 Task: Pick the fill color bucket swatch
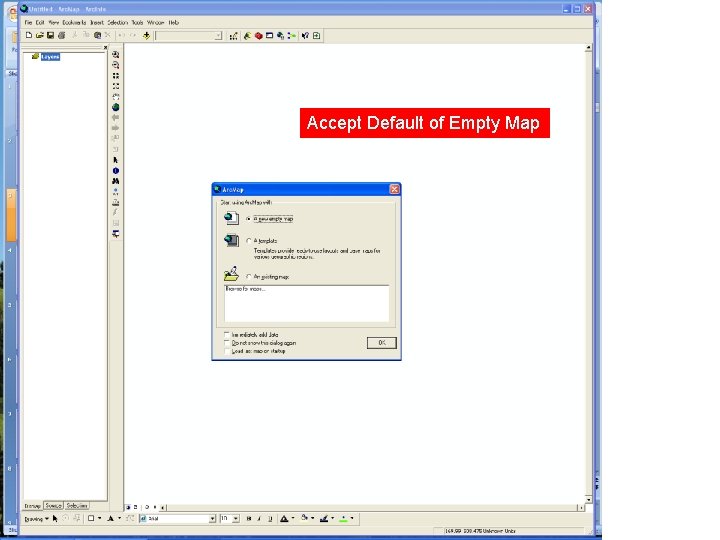point(304,518)
